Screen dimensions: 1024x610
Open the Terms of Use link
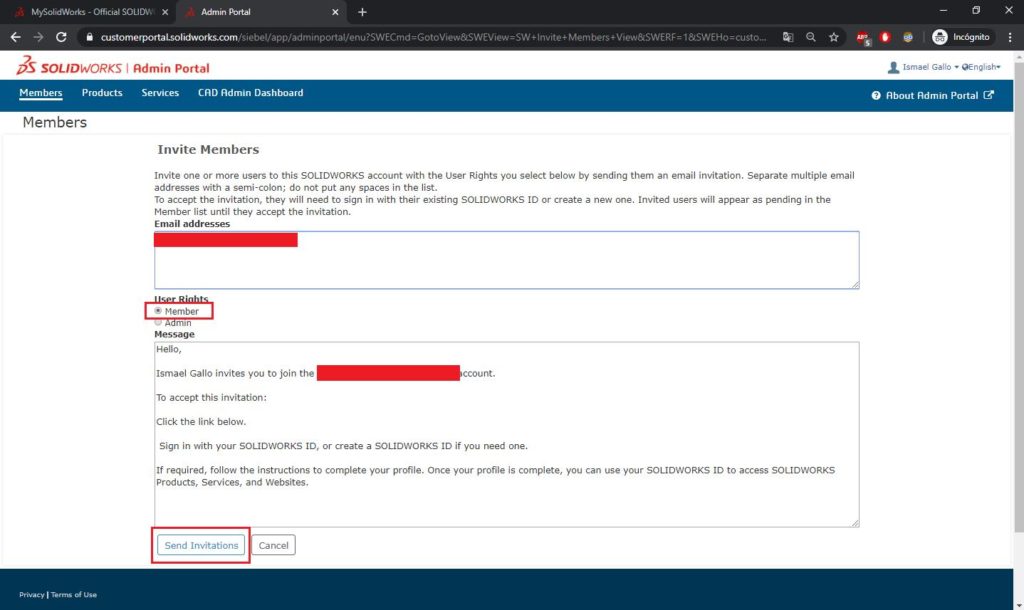coord(74,595)
